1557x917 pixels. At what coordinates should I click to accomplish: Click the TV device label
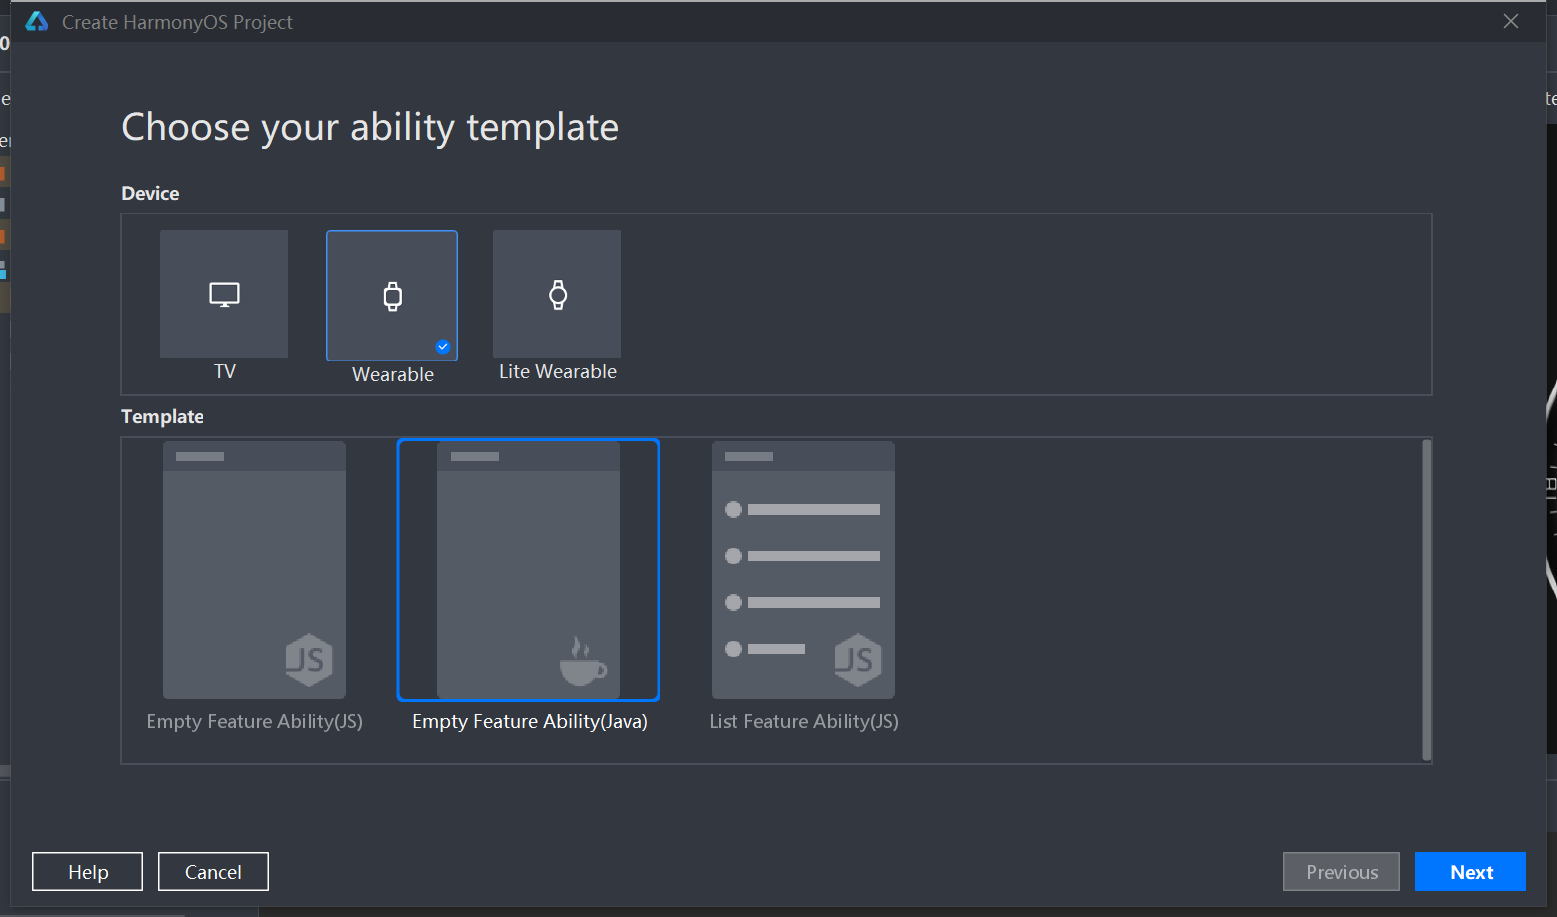tap(225, 372)
